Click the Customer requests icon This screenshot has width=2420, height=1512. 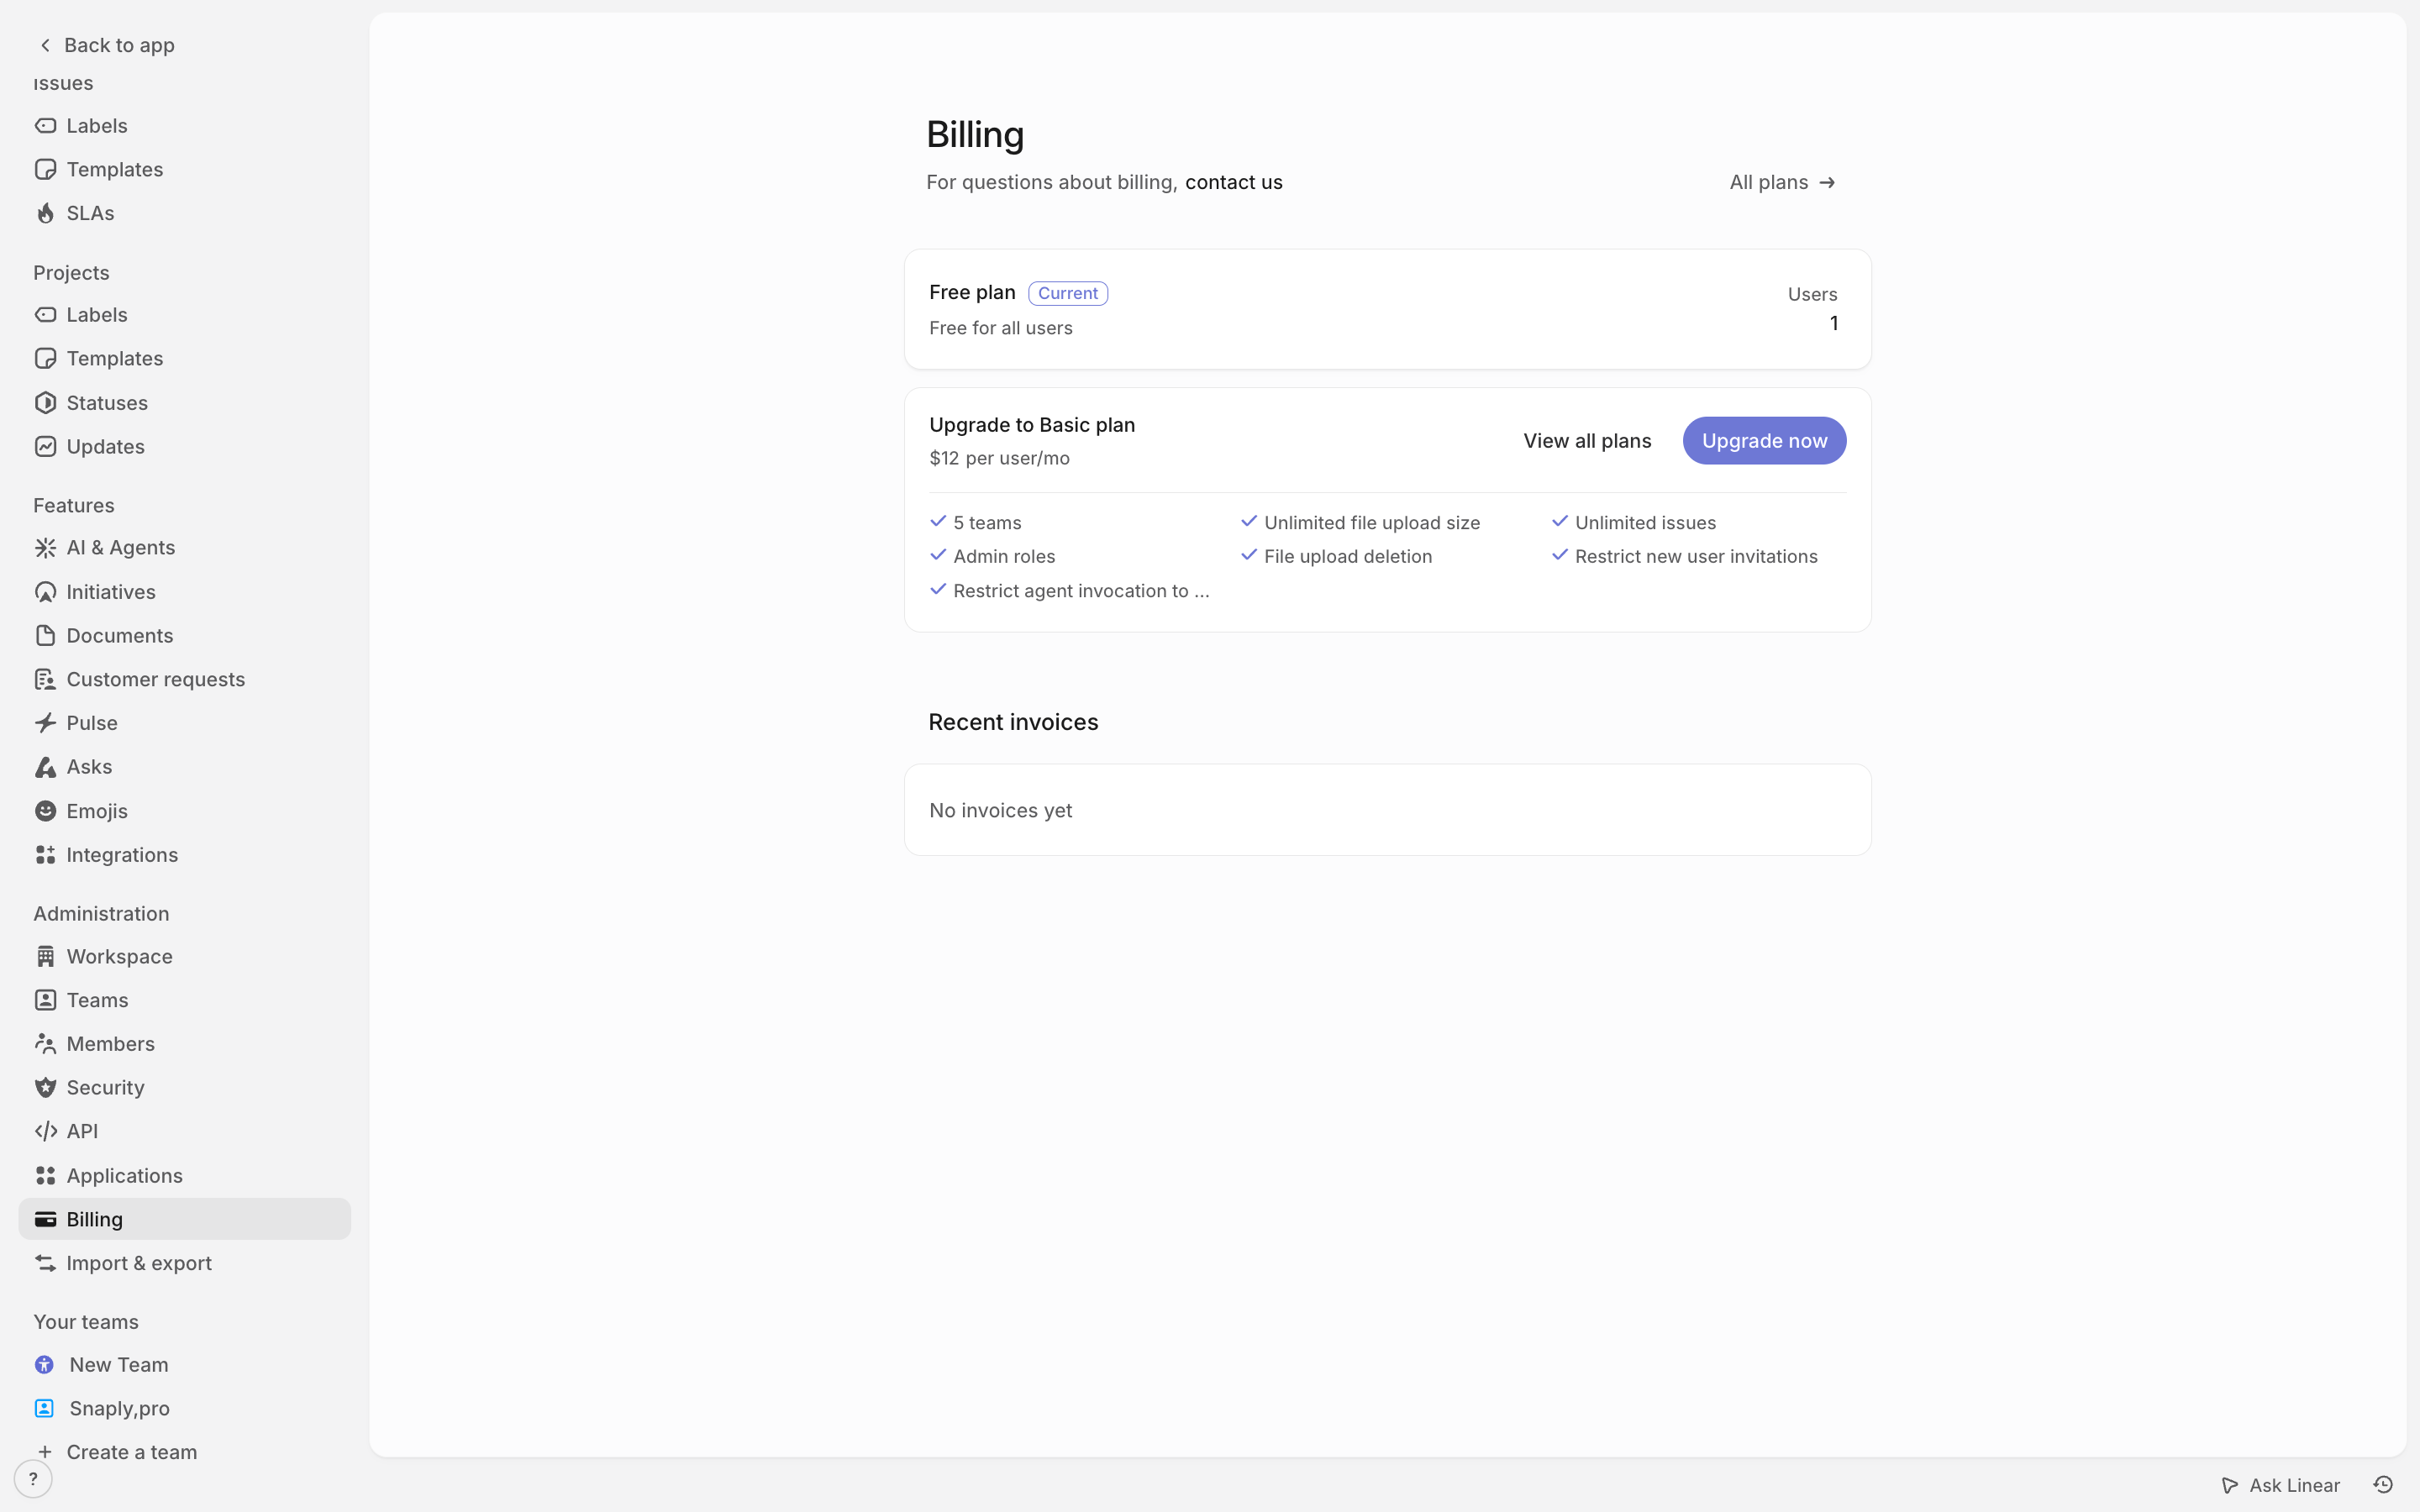click(45, 680)
